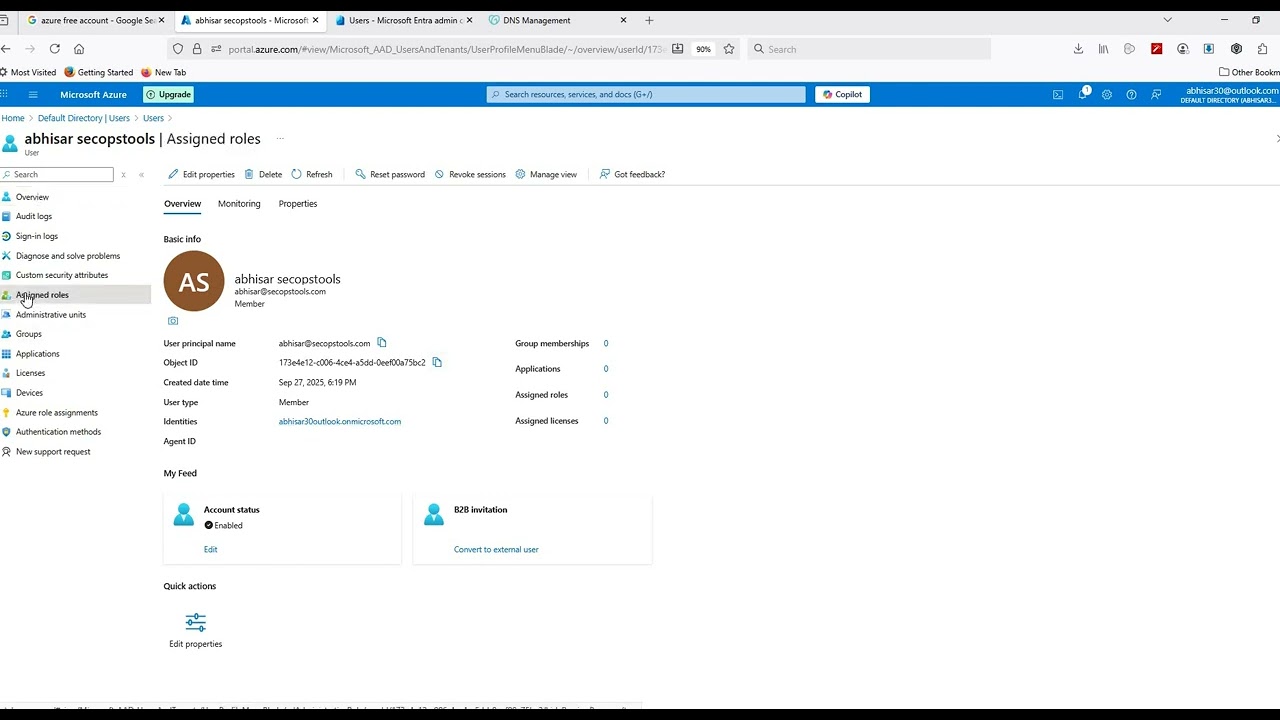This screenshot has width=1280, height=720.
Task: Open Home breadcrumb link
Action: click(x=13, y=118)
